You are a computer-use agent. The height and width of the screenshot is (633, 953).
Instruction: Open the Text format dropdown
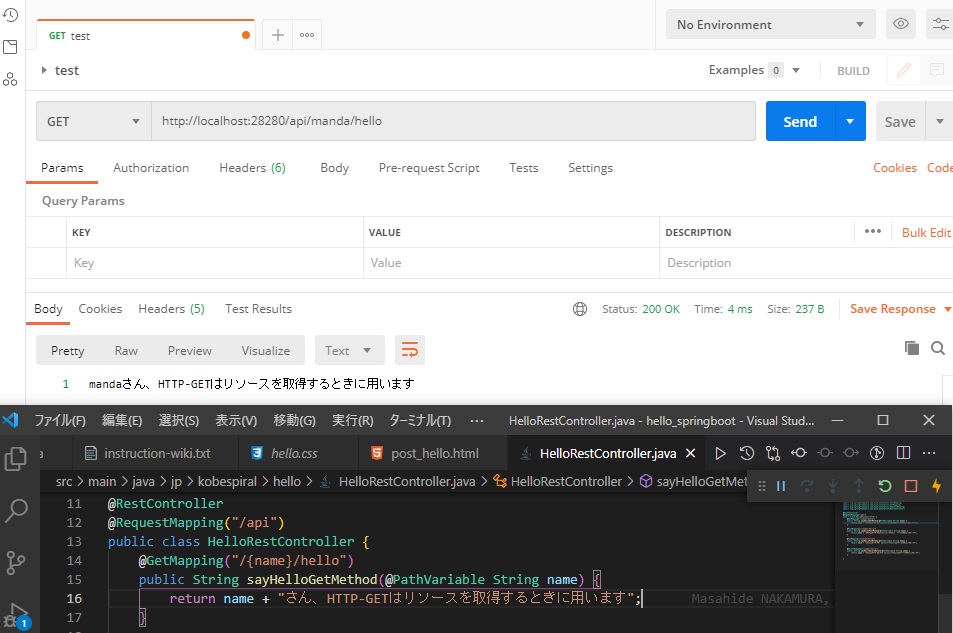(x=349, y=350)
